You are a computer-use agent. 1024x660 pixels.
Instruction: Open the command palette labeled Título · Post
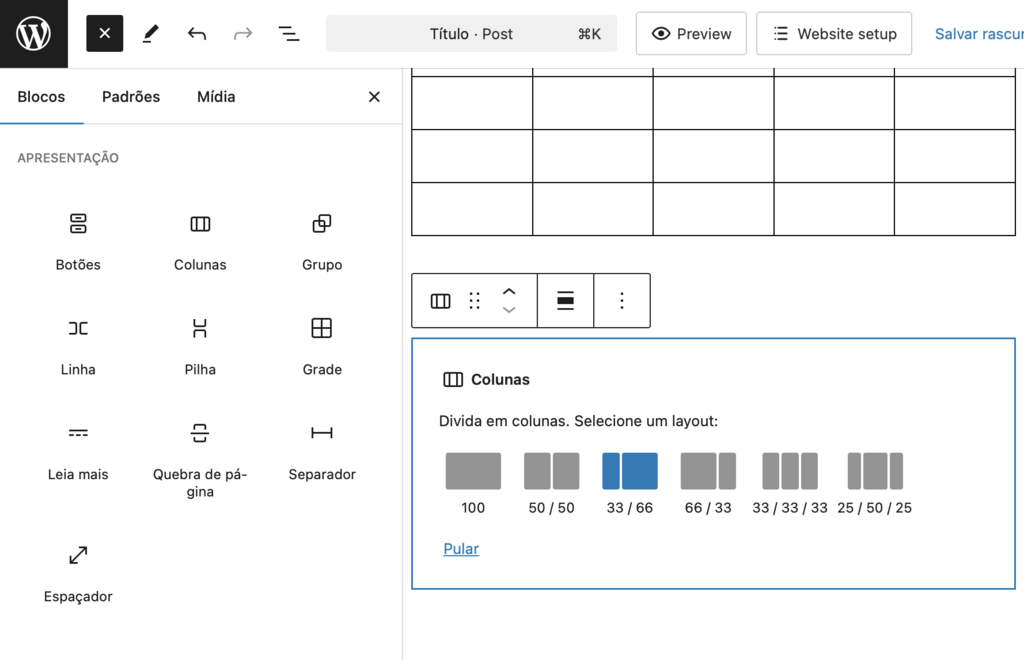[471, 33]
